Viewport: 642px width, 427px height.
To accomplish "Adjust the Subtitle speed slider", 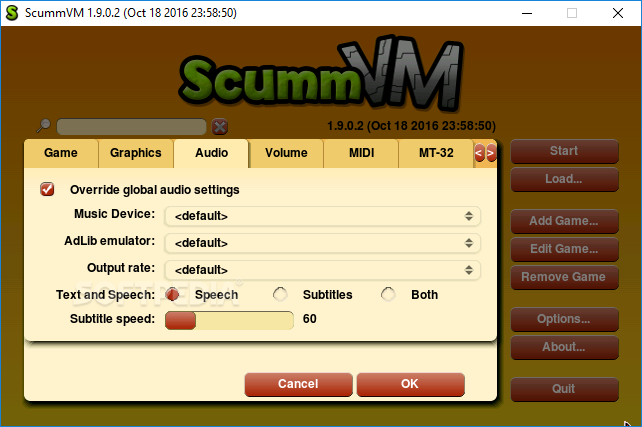I will point(229,320).
